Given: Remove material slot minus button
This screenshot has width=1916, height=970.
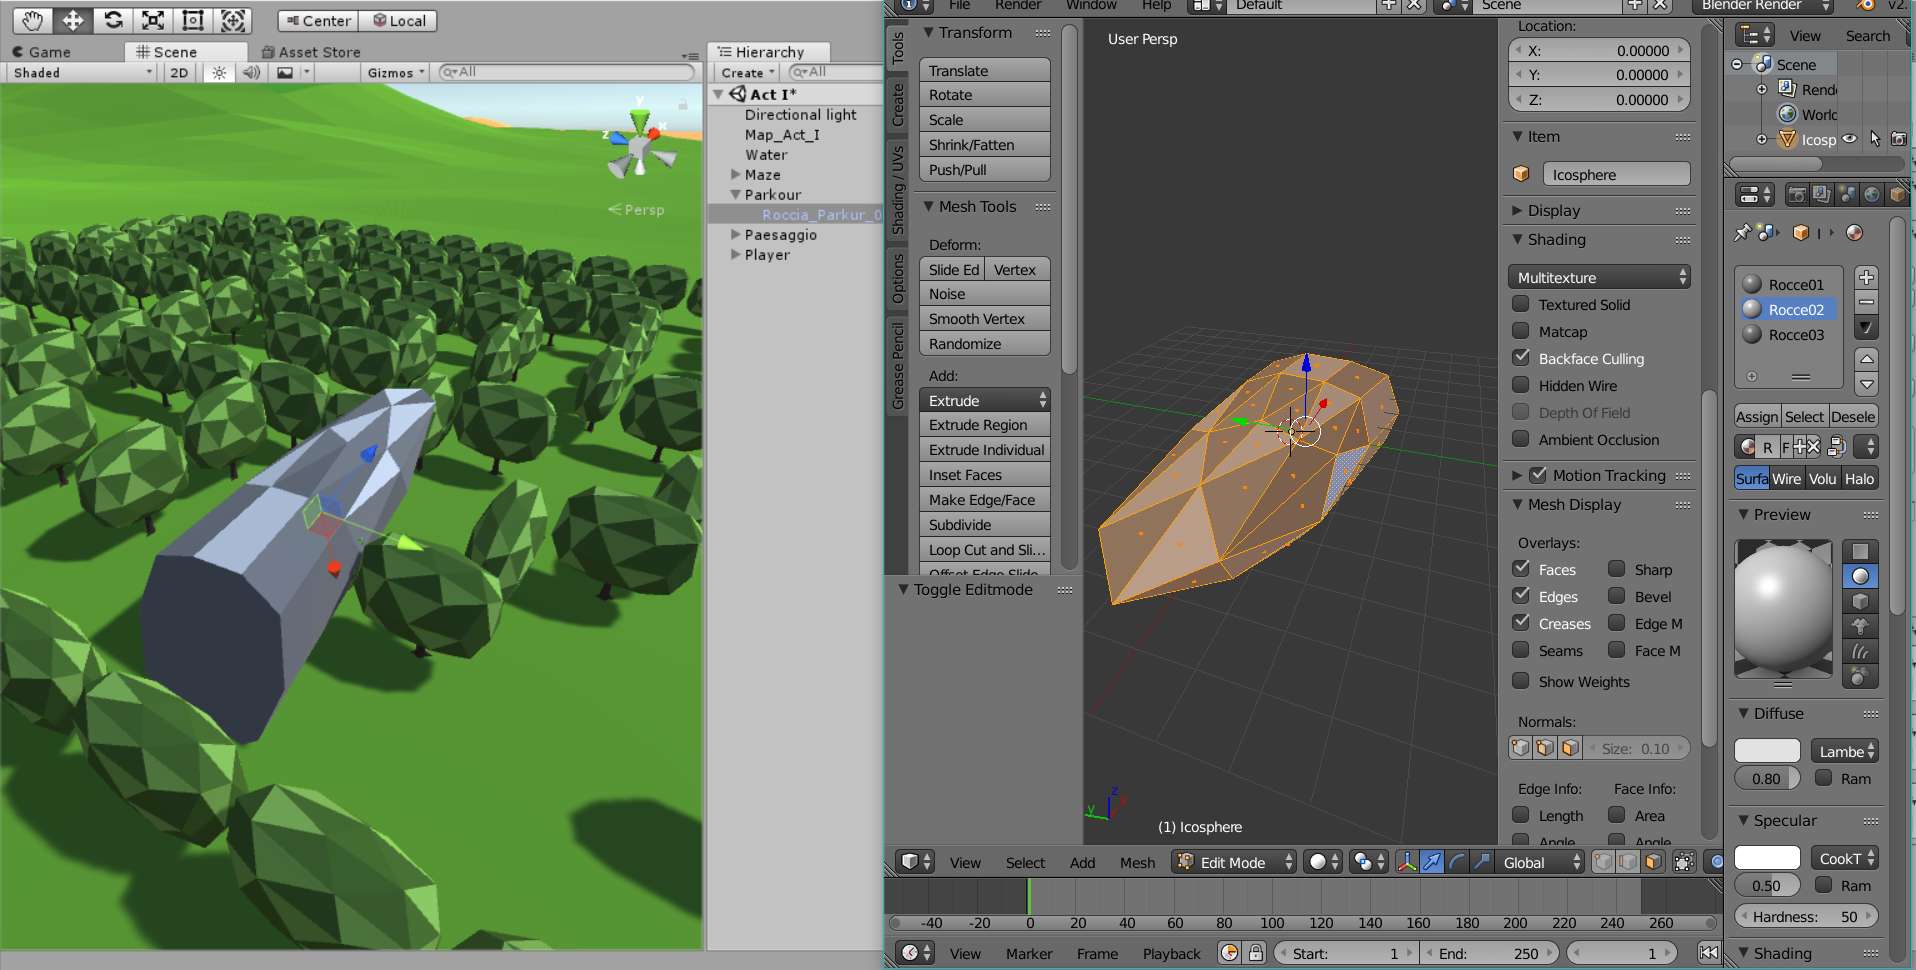Looking at the screenshot, I should [x=1866, y=302].
